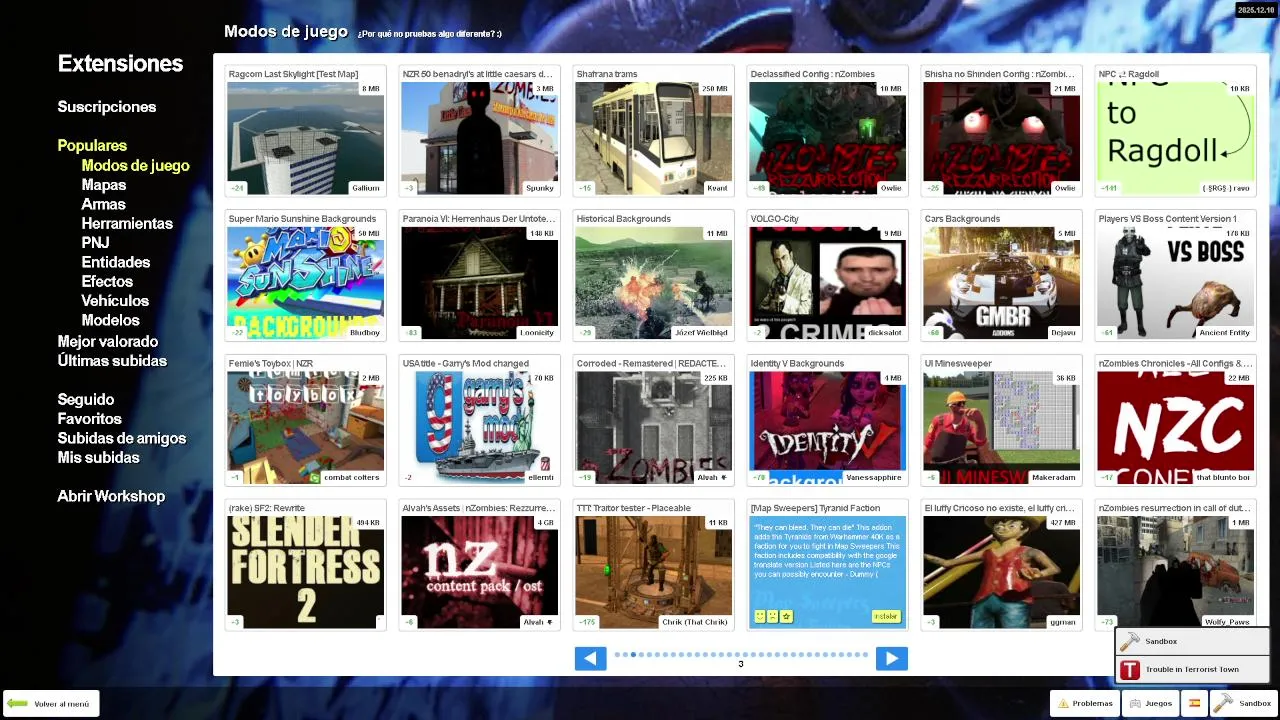The image size is (1280, 720).
Task: Go to the next page with the right arrow
Action: pyautogui.click(x=891, y=658)
